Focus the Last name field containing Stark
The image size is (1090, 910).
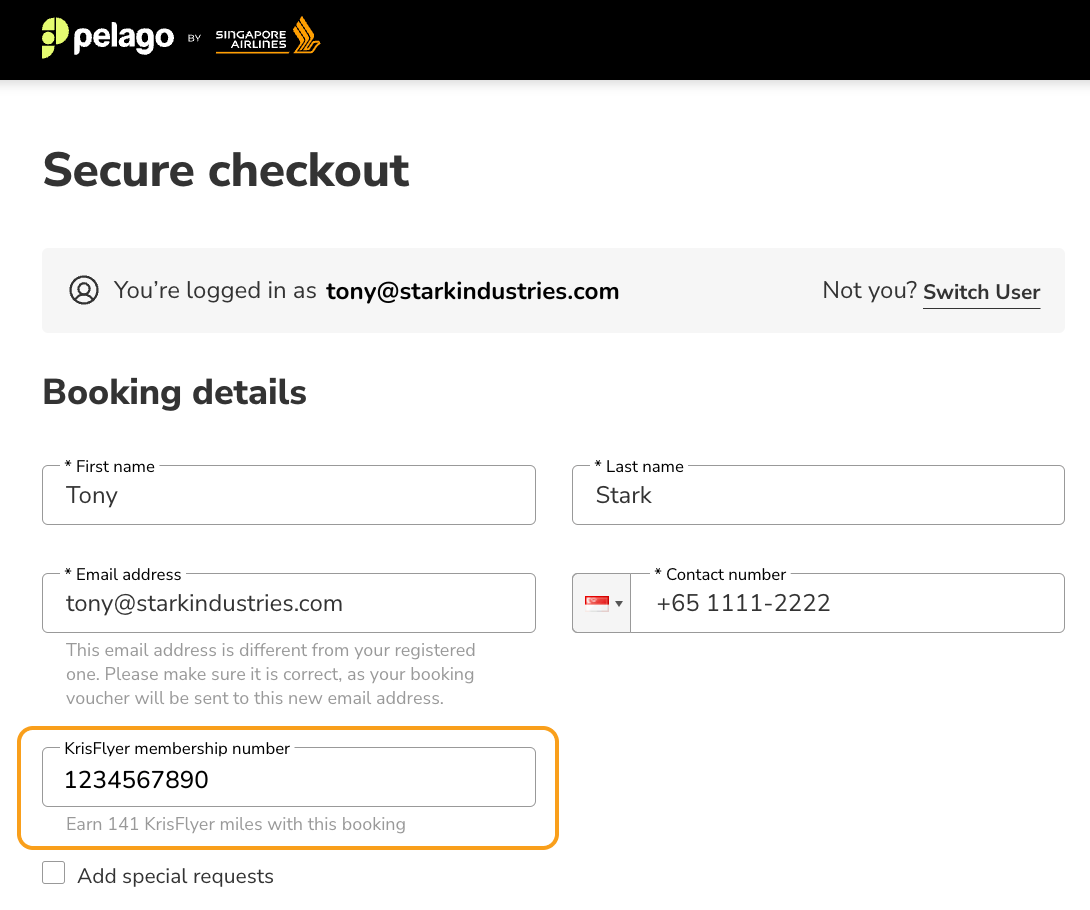point(818,495)
